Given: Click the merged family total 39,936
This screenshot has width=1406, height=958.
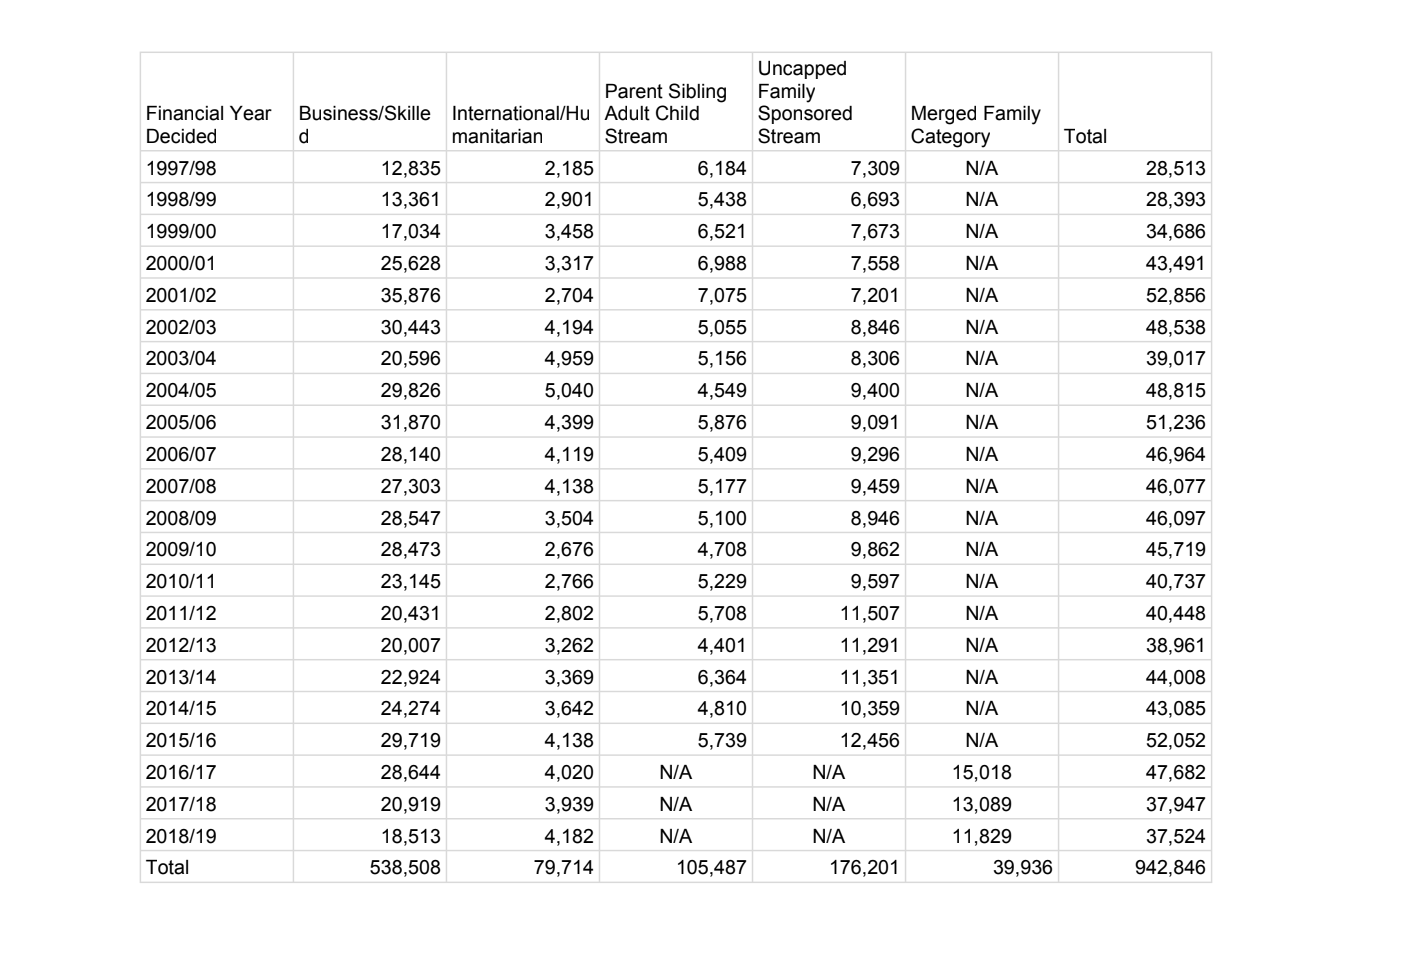Looking at the screenshot, I should click(x=1022, y=867).
